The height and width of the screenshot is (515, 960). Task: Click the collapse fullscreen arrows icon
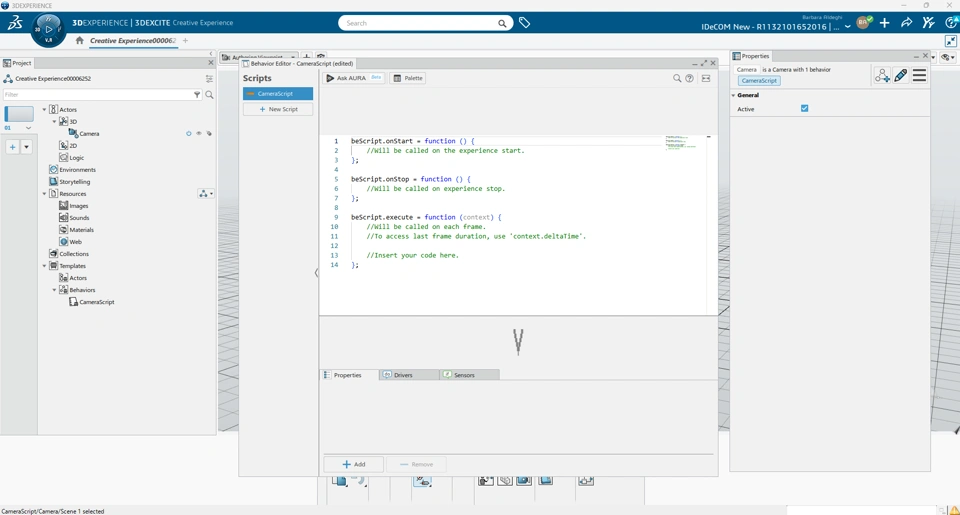(x=951, y=41)
